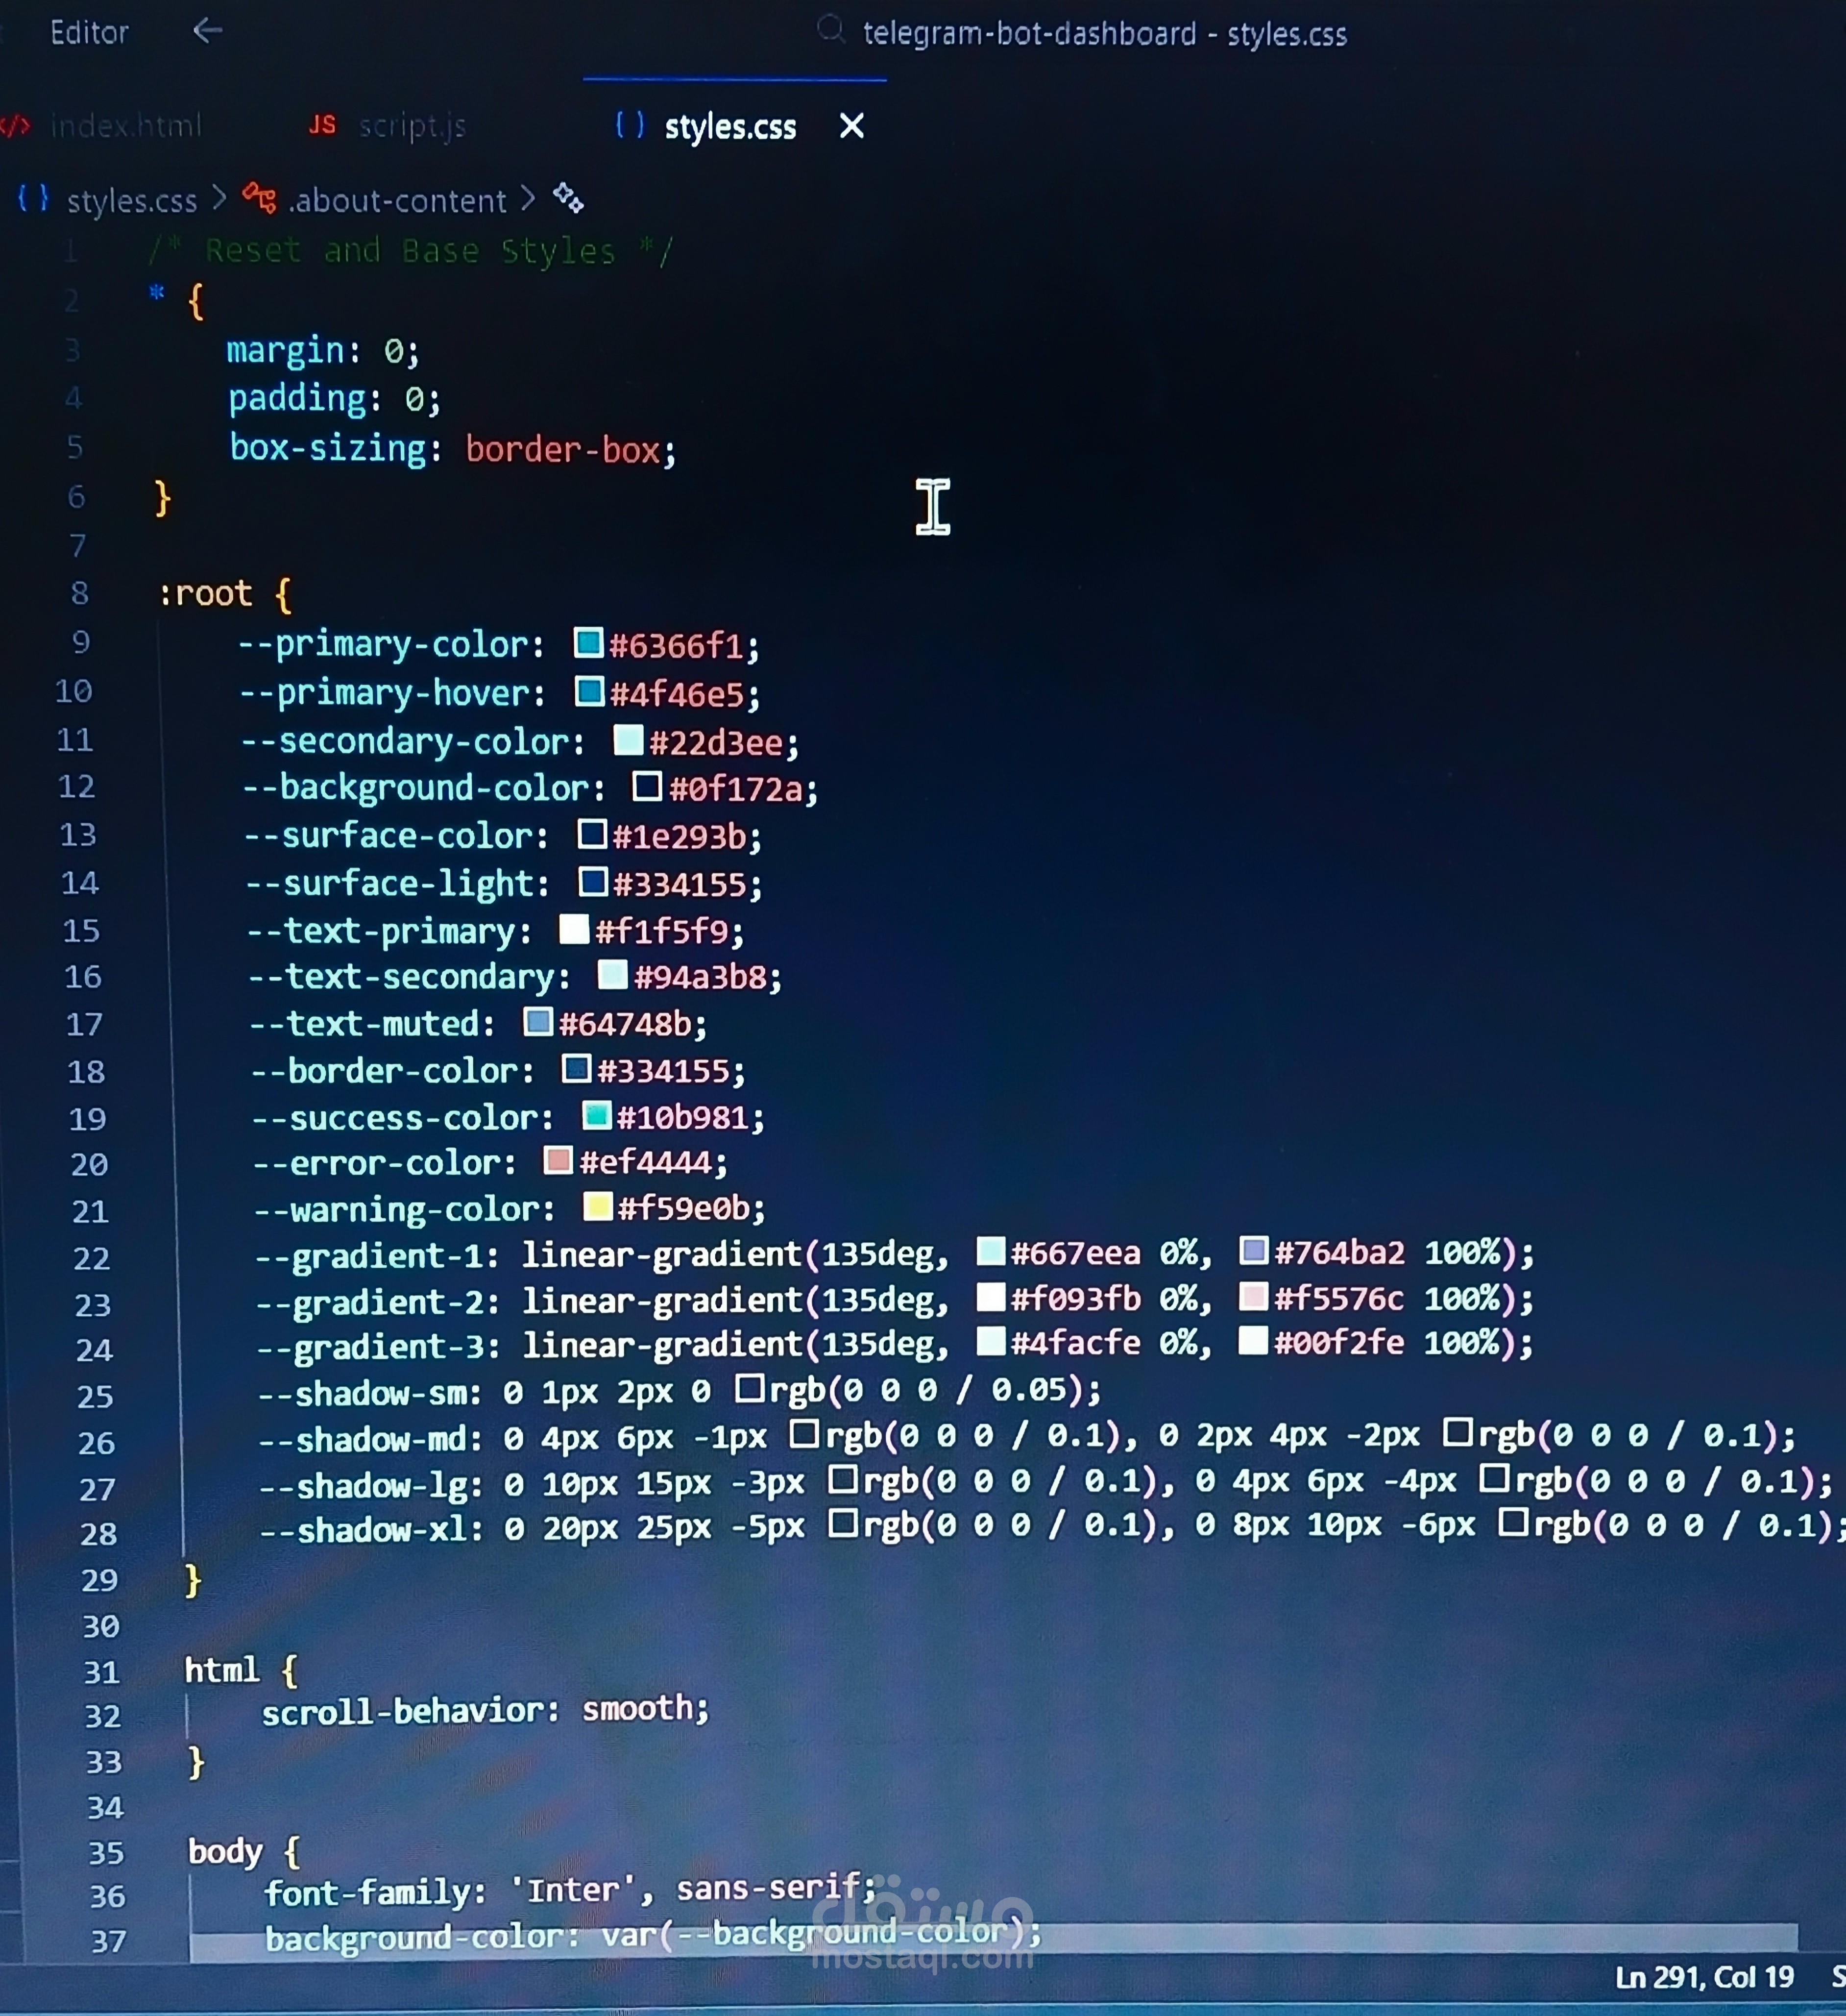This screenshot has width=1846, height=2016.
Task: Click the #f5576c swatch in gradient-2
Action: tap(1254, 1297)
